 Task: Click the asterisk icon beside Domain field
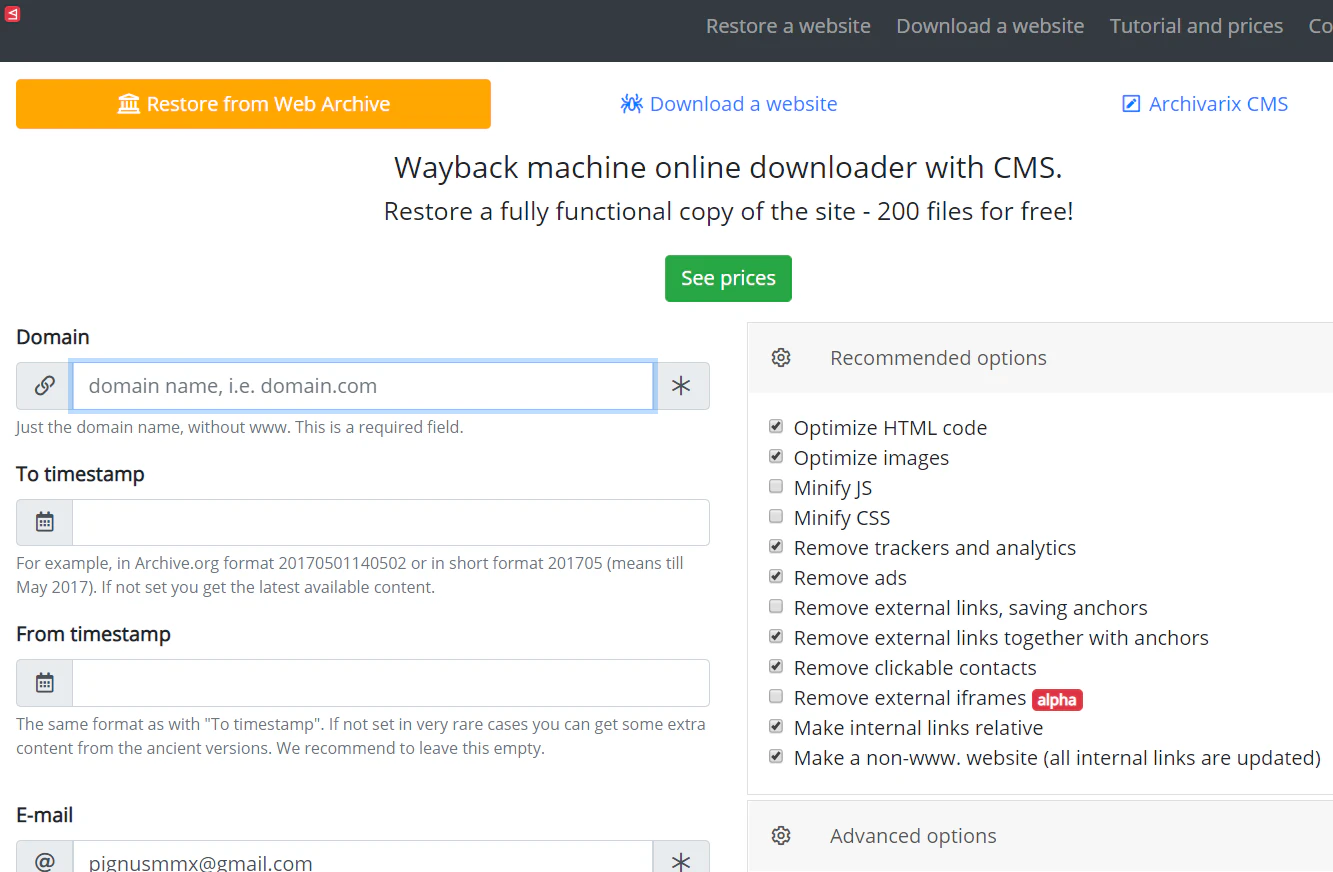click(681, 386)
